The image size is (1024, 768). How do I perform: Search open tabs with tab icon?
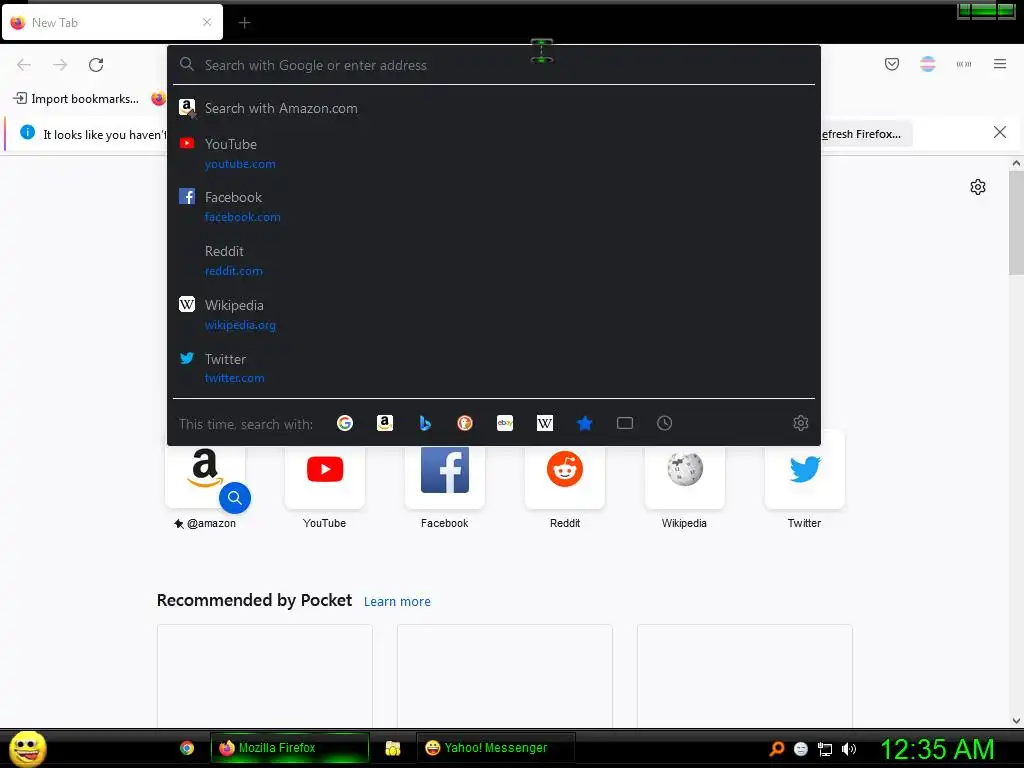point(625,423)
